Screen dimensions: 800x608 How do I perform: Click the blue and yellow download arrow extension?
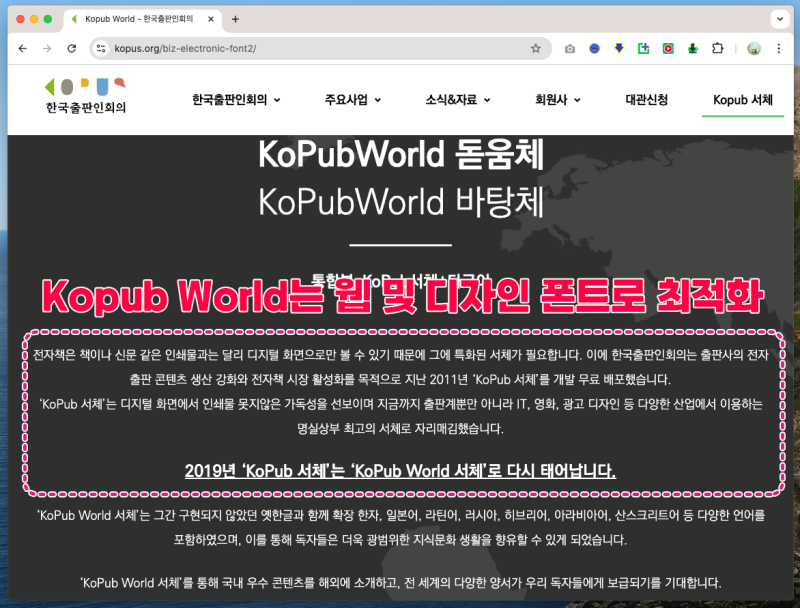click(x=619, y=48)
